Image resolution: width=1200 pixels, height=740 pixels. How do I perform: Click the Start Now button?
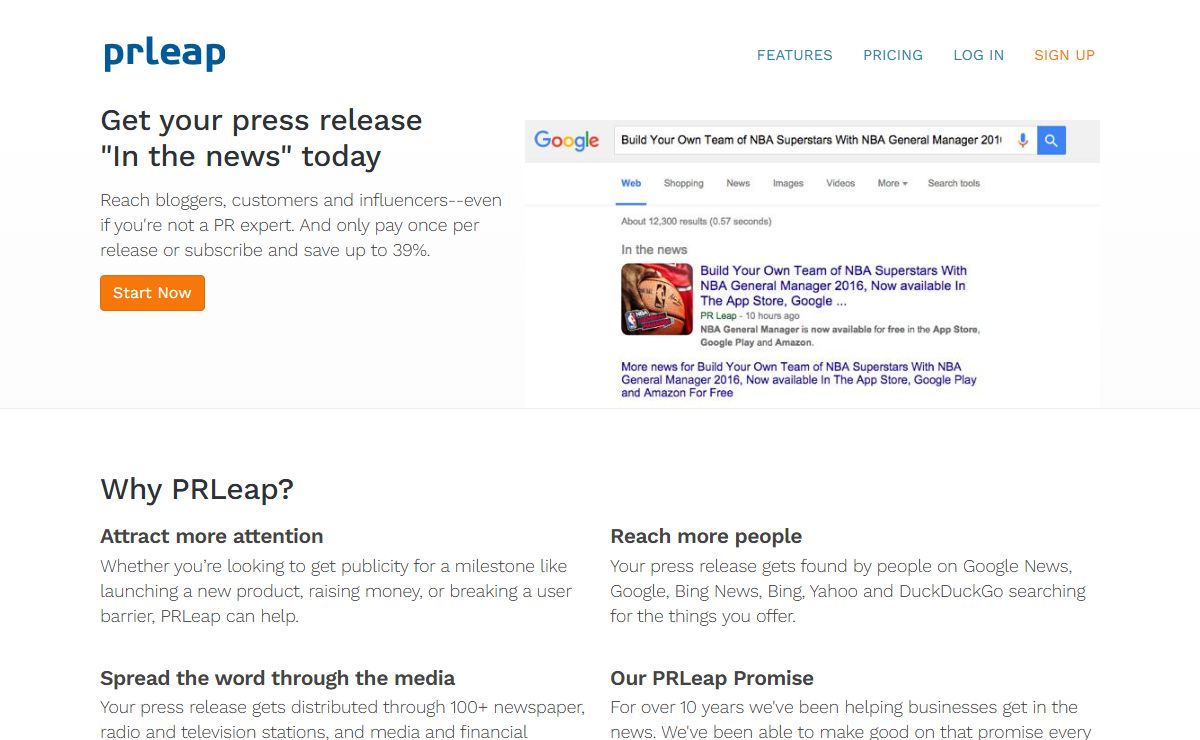click(x=152, y=293)
